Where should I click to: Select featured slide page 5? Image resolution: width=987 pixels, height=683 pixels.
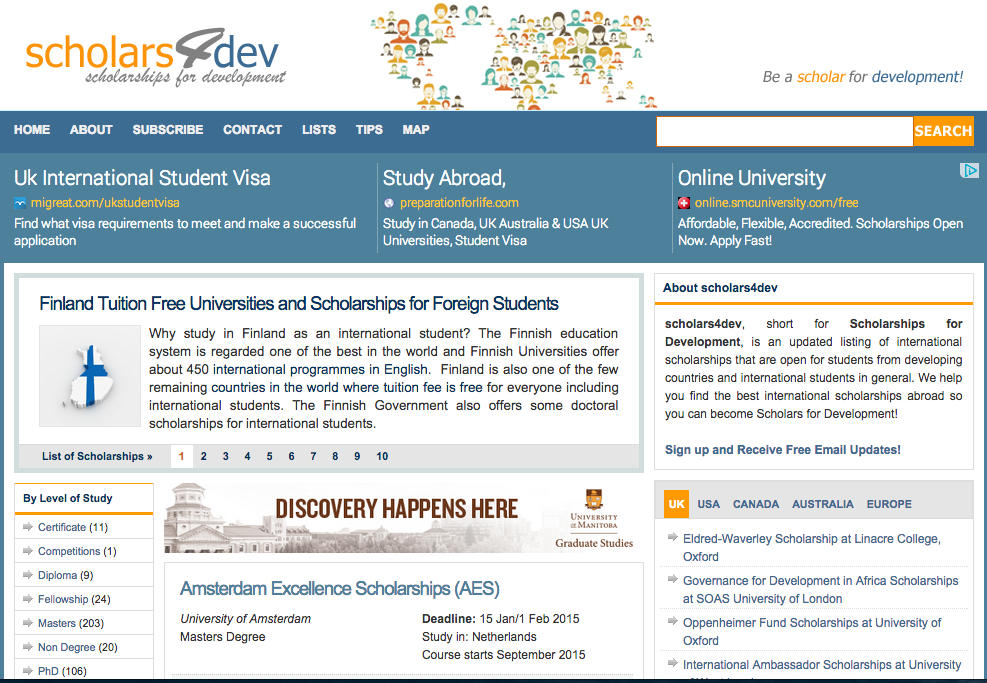(x=269, y=456)
